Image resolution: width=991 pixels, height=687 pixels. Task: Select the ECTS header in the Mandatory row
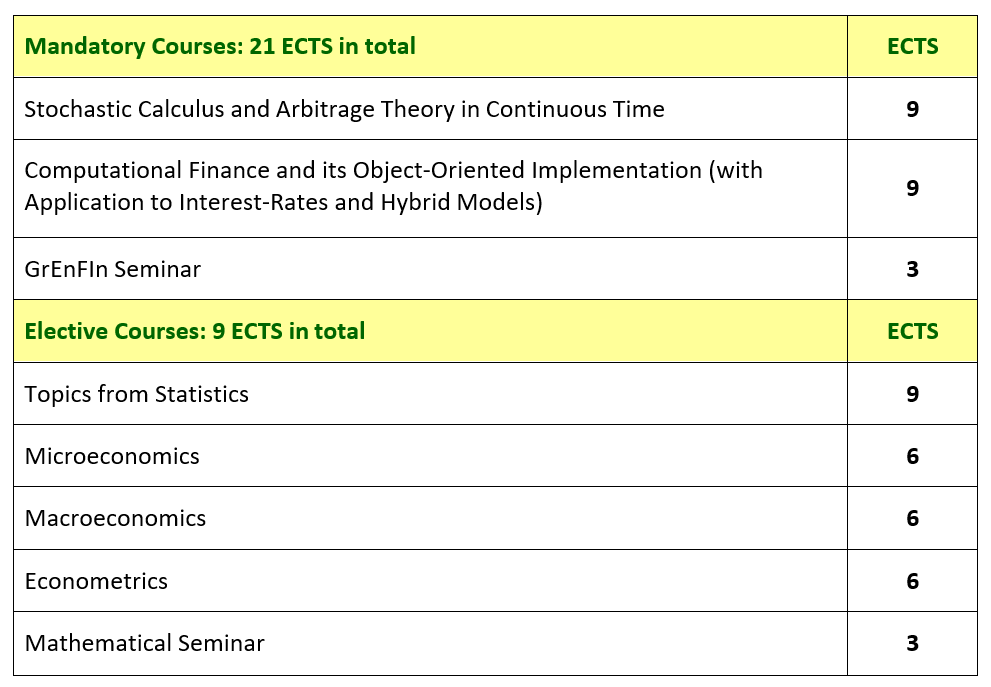[x=912, y=47]
